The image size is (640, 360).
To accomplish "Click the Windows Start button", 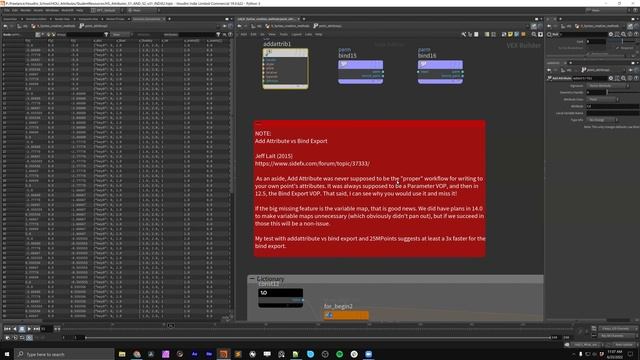I will 7,354.
